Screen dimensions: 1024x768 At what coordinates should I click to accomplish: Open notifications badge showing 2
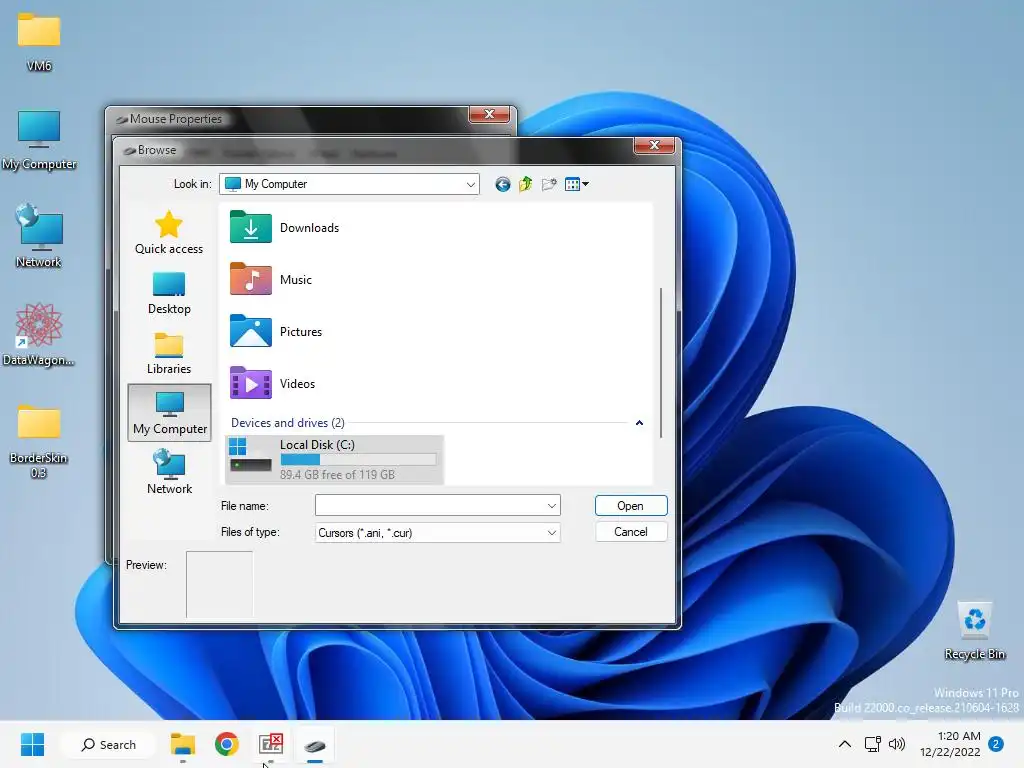coord(996,744)
